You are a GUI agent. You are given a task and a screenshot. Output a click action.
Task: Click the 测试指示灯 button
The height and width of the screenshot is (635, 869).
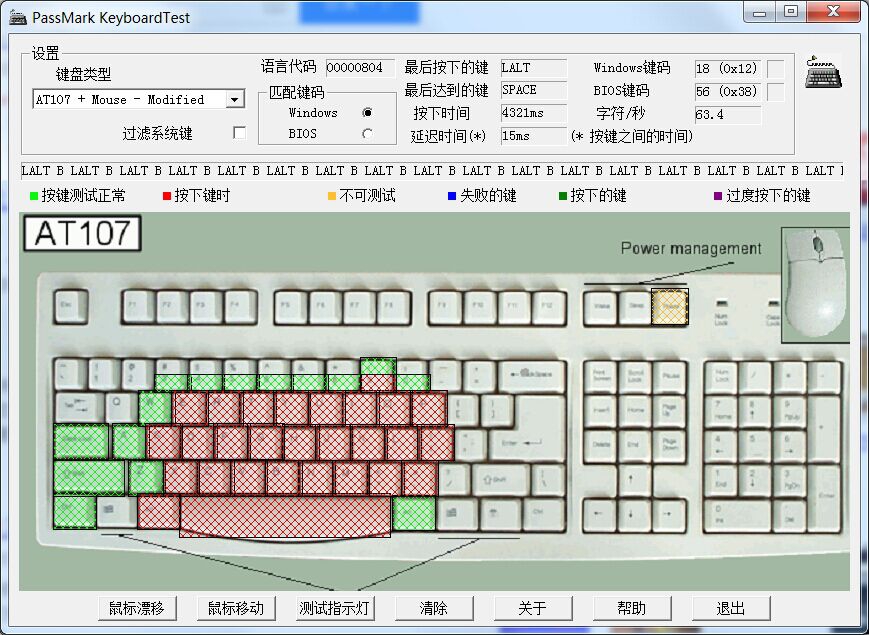point(335,608)
